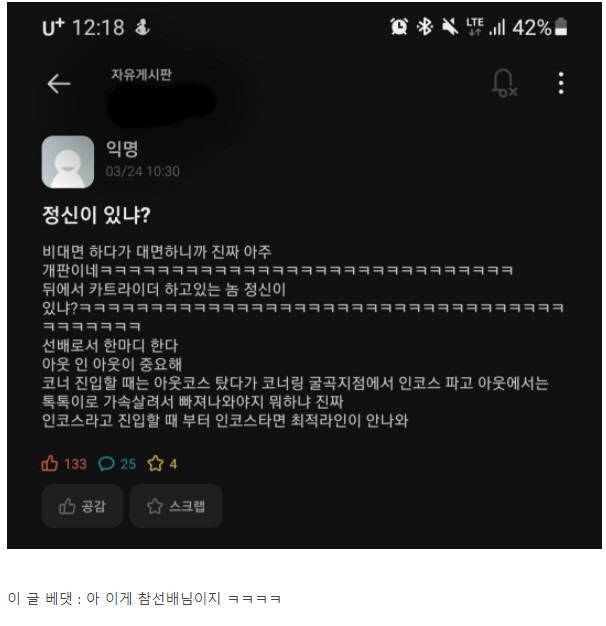The width and height of the screenshot is (606, 626).
Task: Click the red thumbs-up like count 133
Action: tap(64, 464)
